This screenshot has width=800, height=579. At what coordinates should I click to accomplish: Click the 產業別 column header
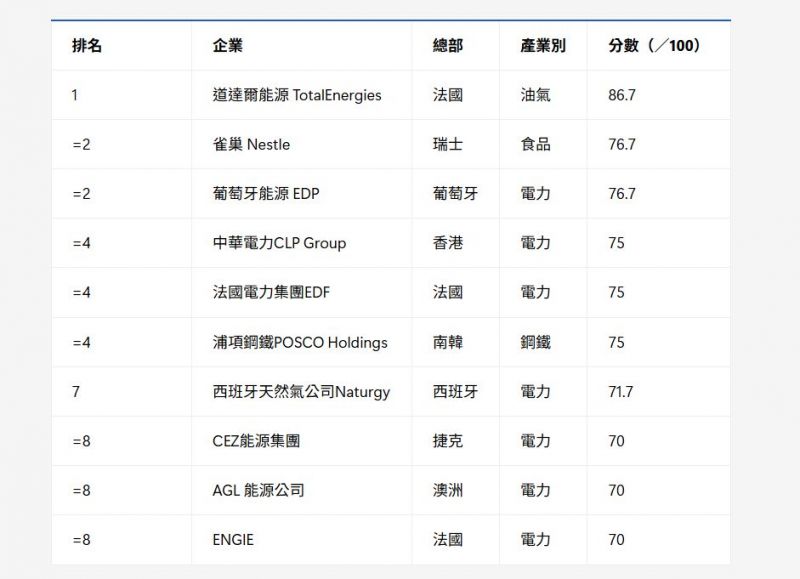(543, 46)
